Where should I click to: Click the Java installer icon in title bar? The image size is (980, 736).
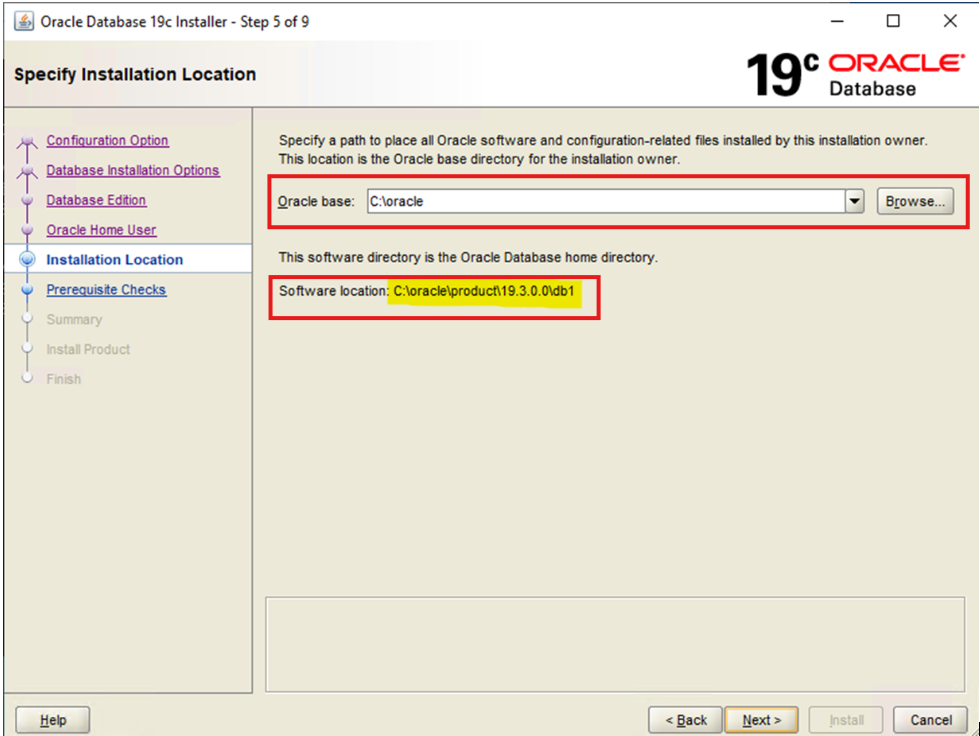click(24, 21)
